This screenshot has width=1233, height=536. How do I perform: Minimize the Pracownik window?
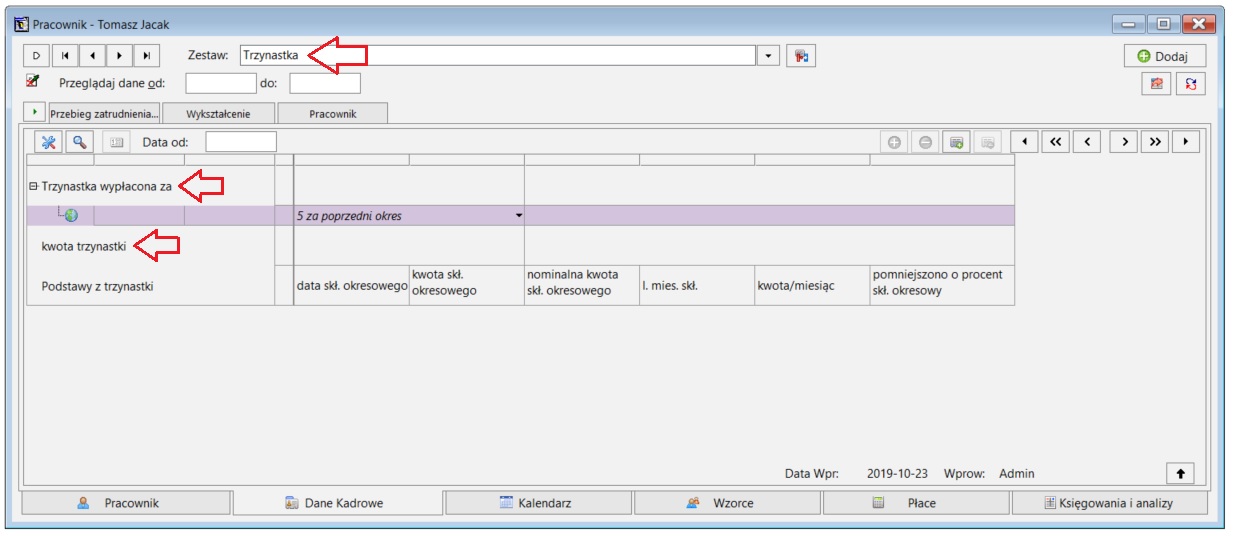(1130, 23)
